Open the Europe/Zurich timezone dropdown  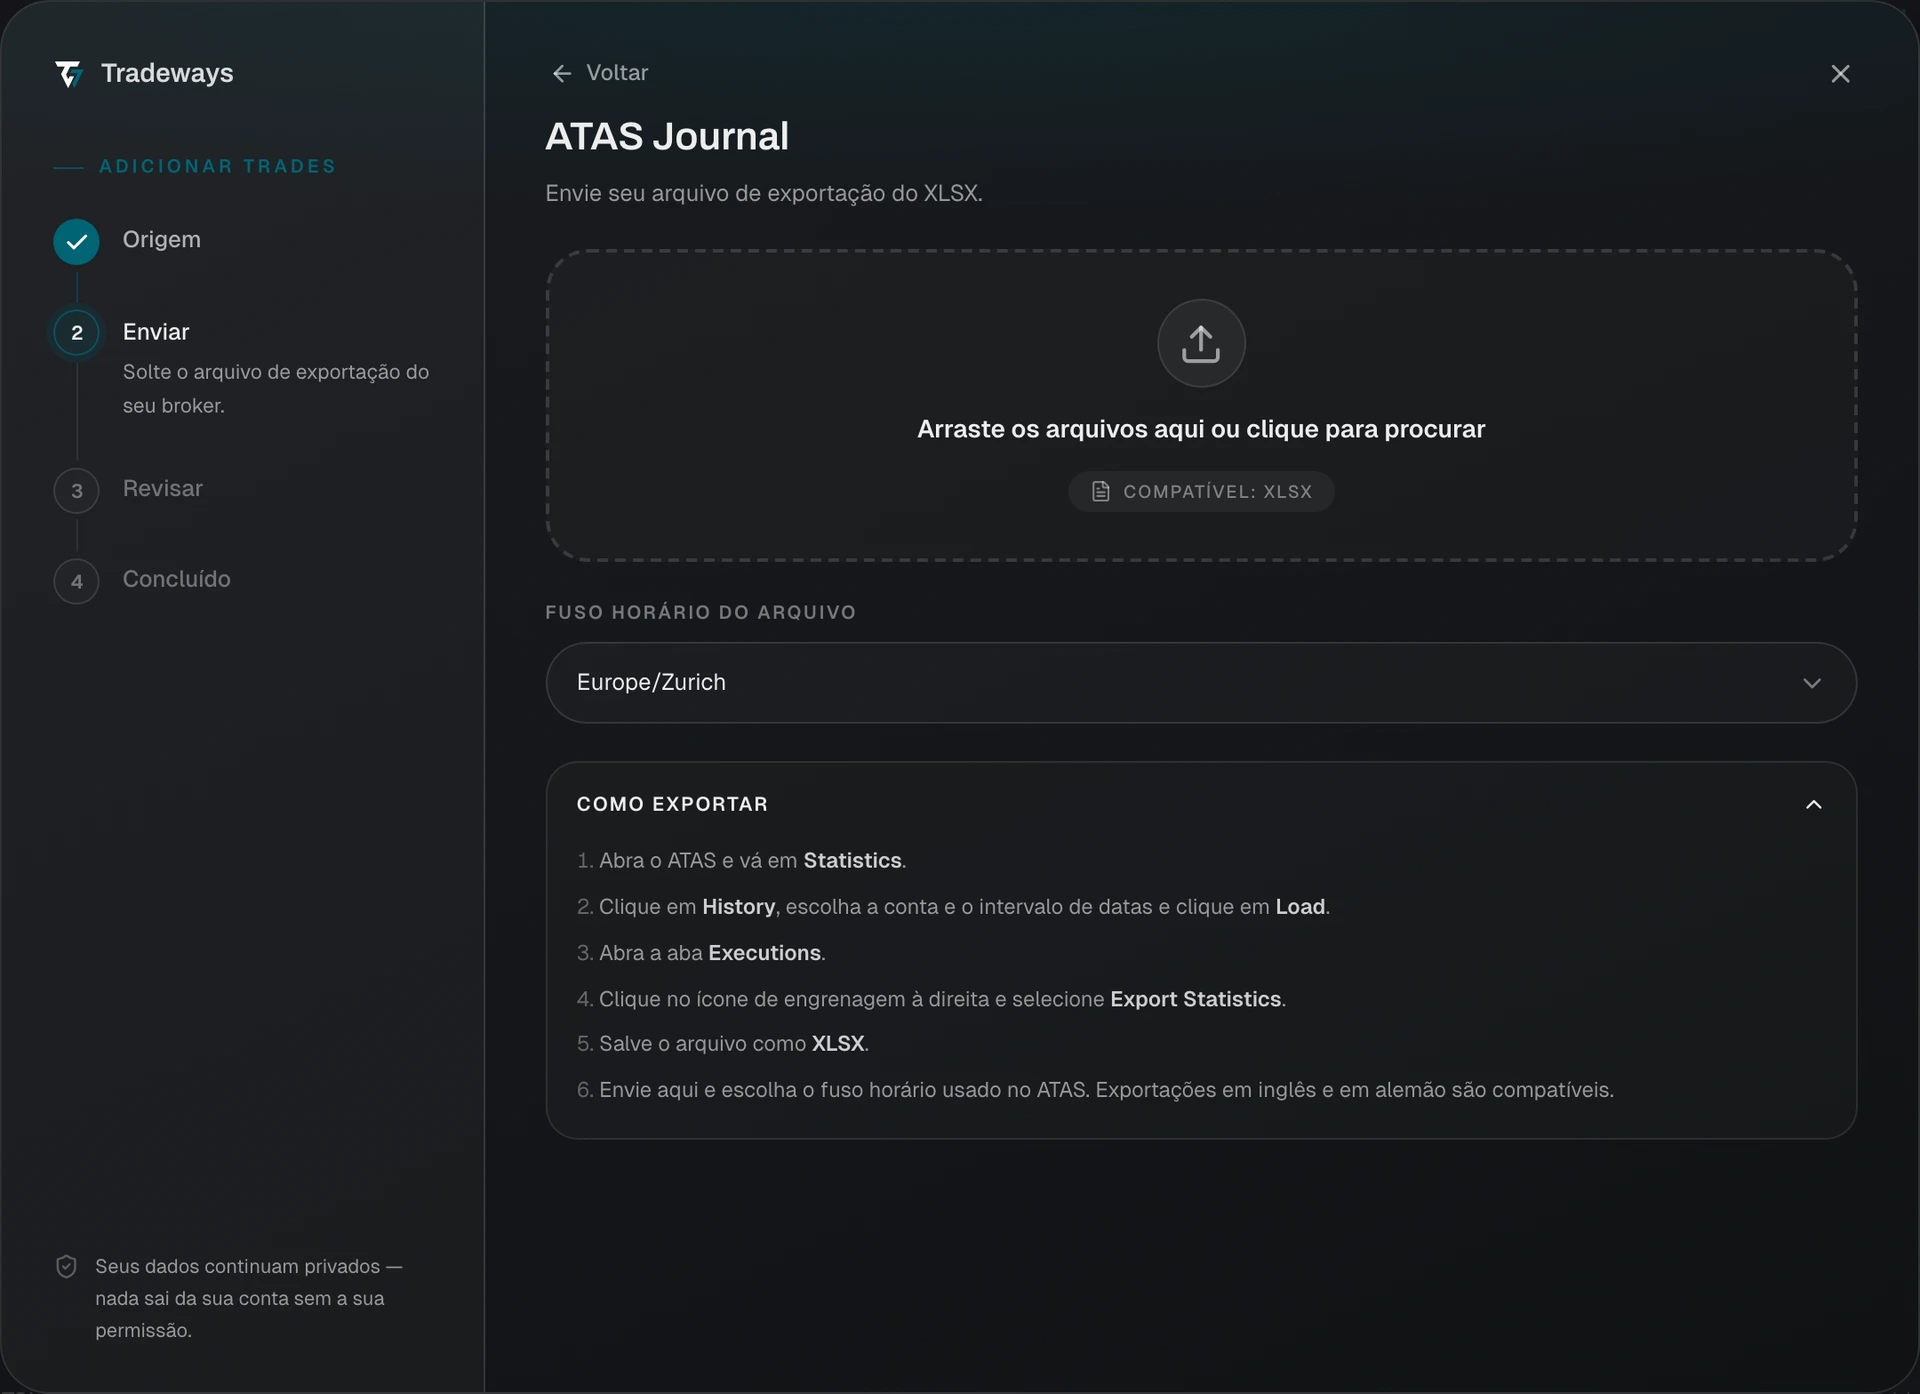(x=1201, y=683)
